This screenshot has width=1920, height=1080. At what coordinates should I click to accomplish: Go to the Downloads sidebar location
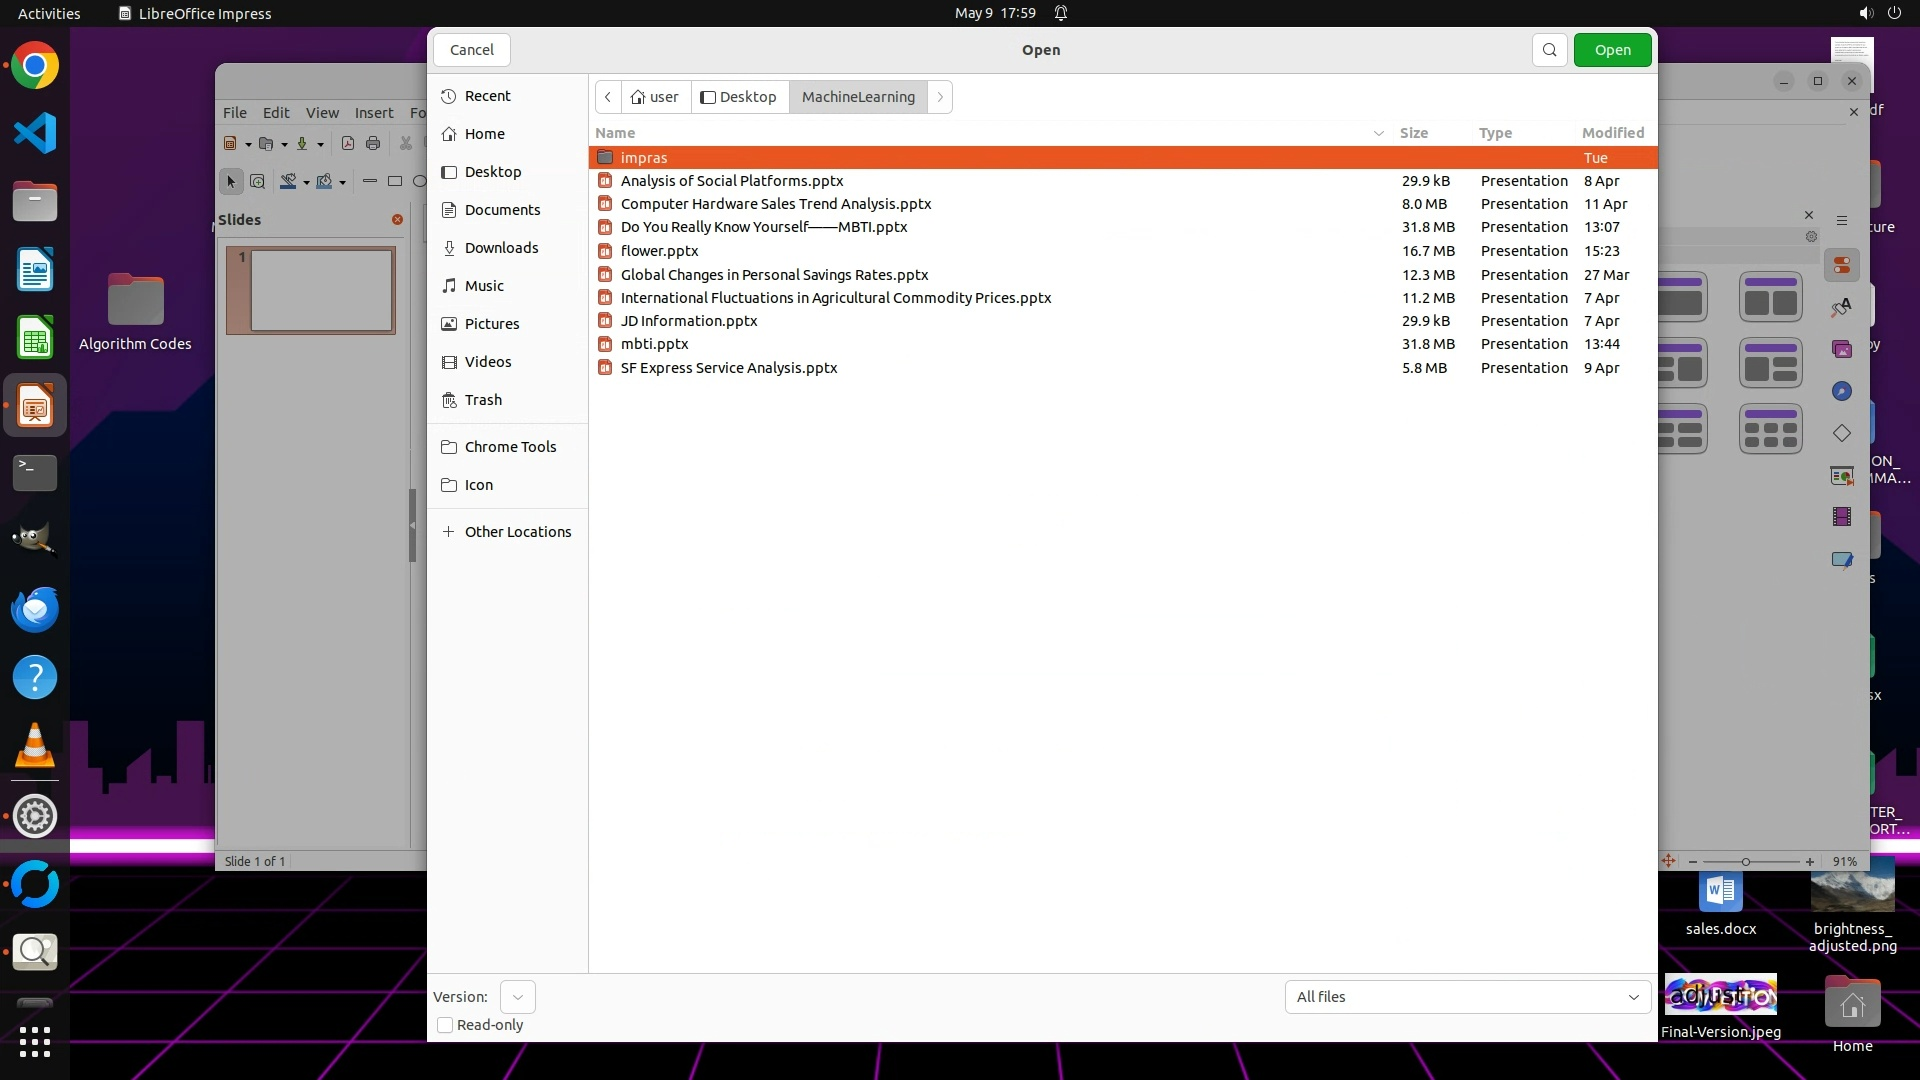click(x=501, y=248)
